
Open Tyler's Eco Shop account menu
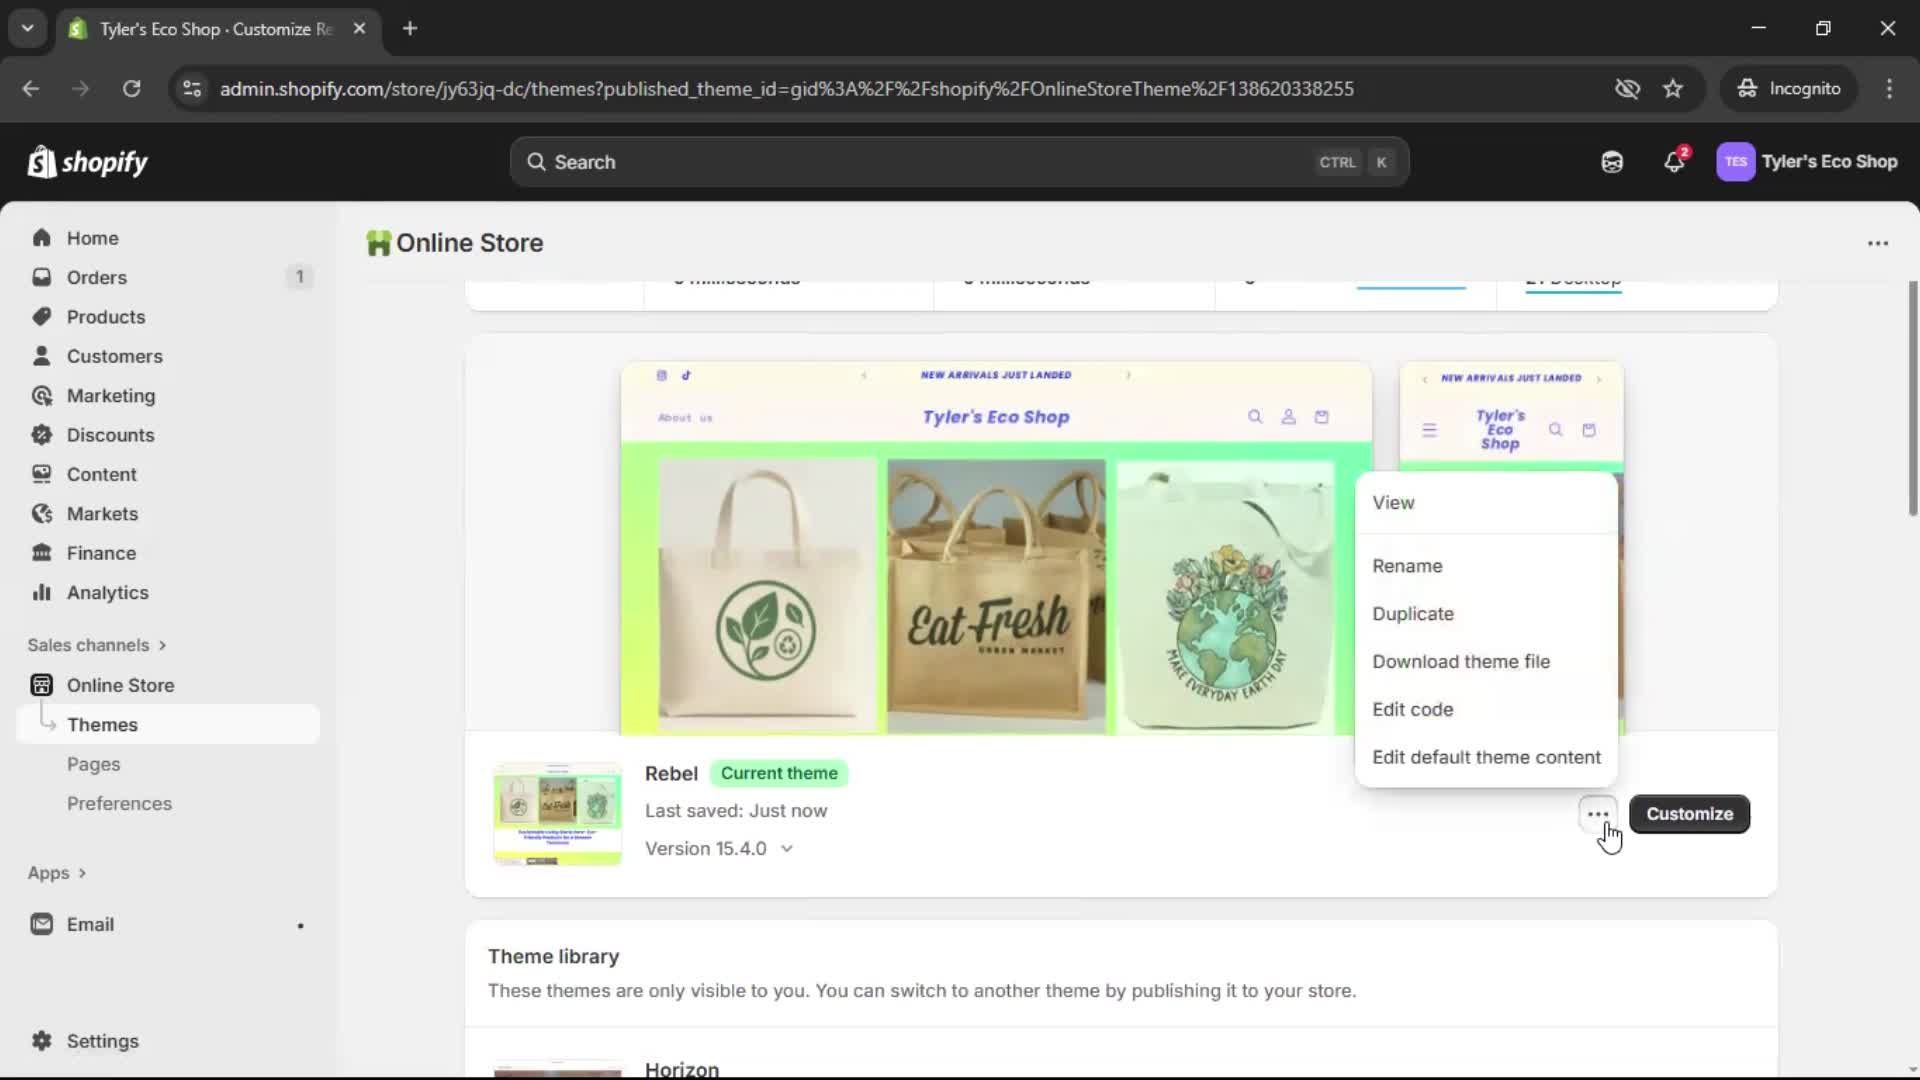click(1807, 162)
